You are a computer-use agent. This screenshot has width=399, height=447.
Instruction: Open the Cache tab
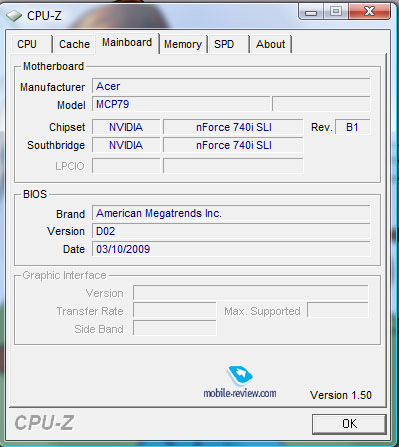coord(74,44)
